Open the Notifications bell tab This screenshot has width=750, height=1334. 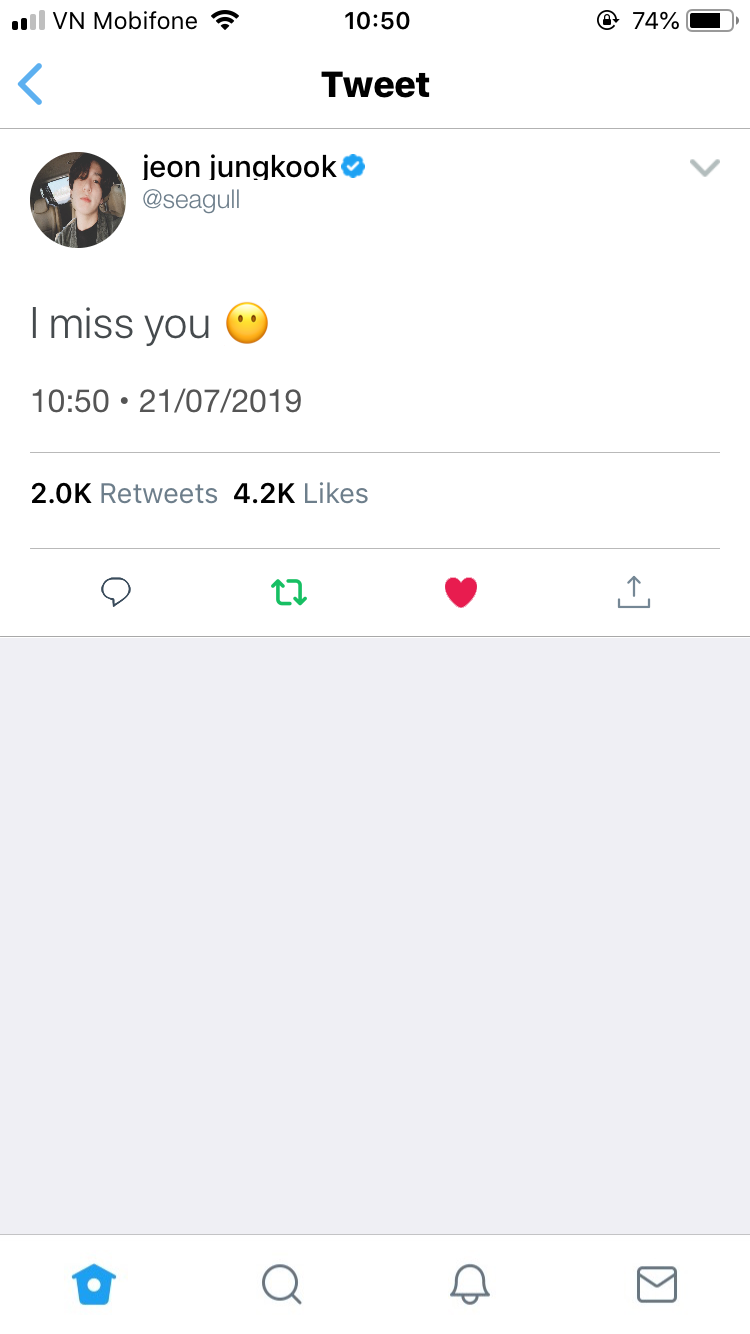pyautogui.click(x=469, y=1283)
